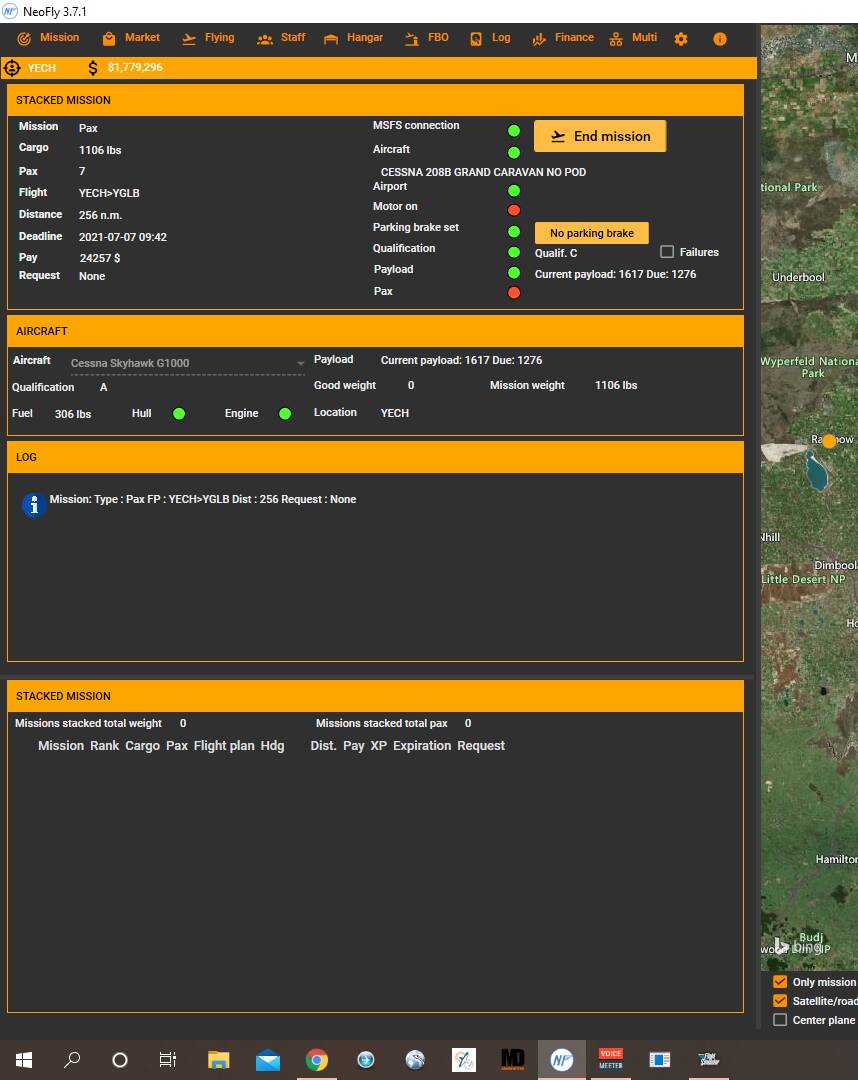Image resolution: width=858 pixels, height=1080 pixels.
Task: Click the YECH location crosshair icon
Action: click(x=12, y=68)
